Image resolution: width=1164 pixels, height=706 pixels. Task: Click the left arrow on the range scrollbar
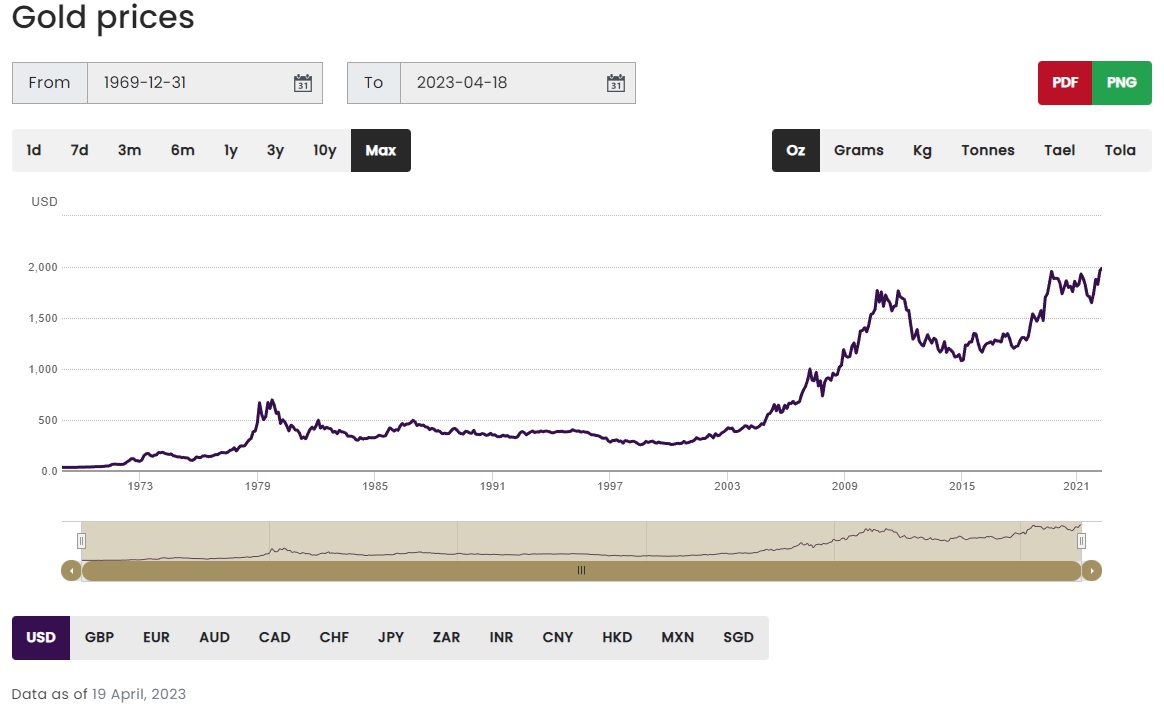click(70, 570)
